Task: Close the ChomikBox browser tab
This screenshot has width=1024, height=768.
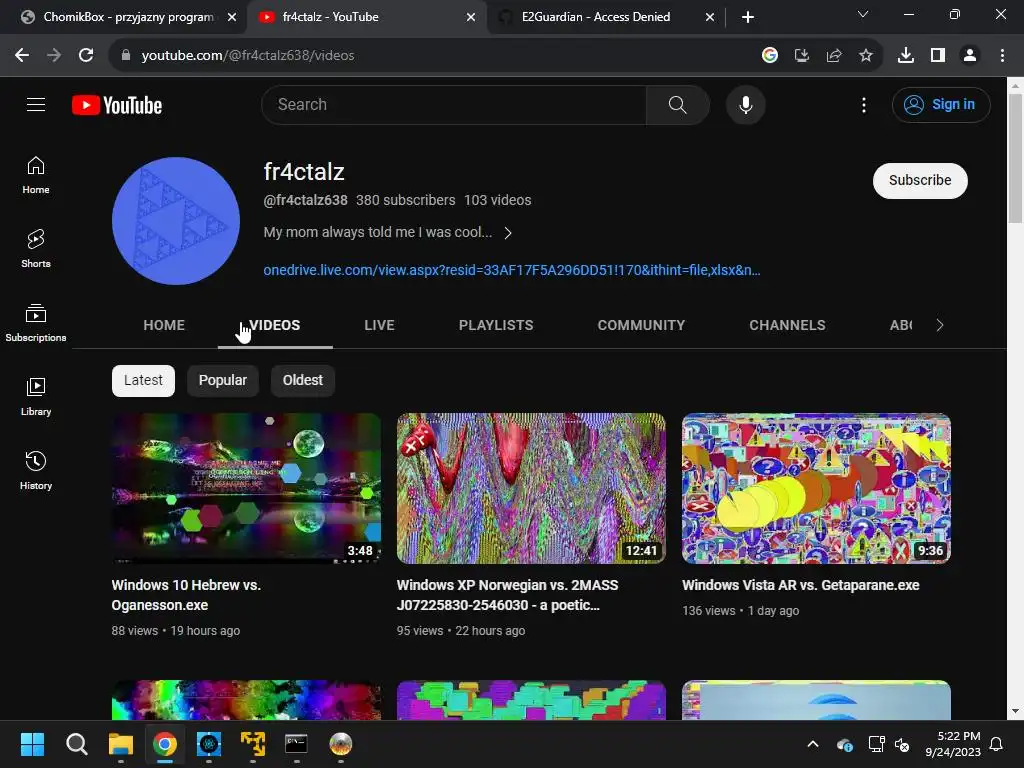Action: [232, 18]
